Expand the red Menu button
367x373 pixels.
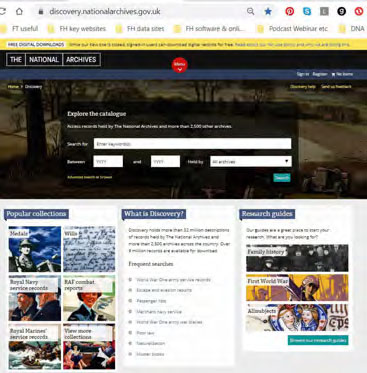pos(180,65)
